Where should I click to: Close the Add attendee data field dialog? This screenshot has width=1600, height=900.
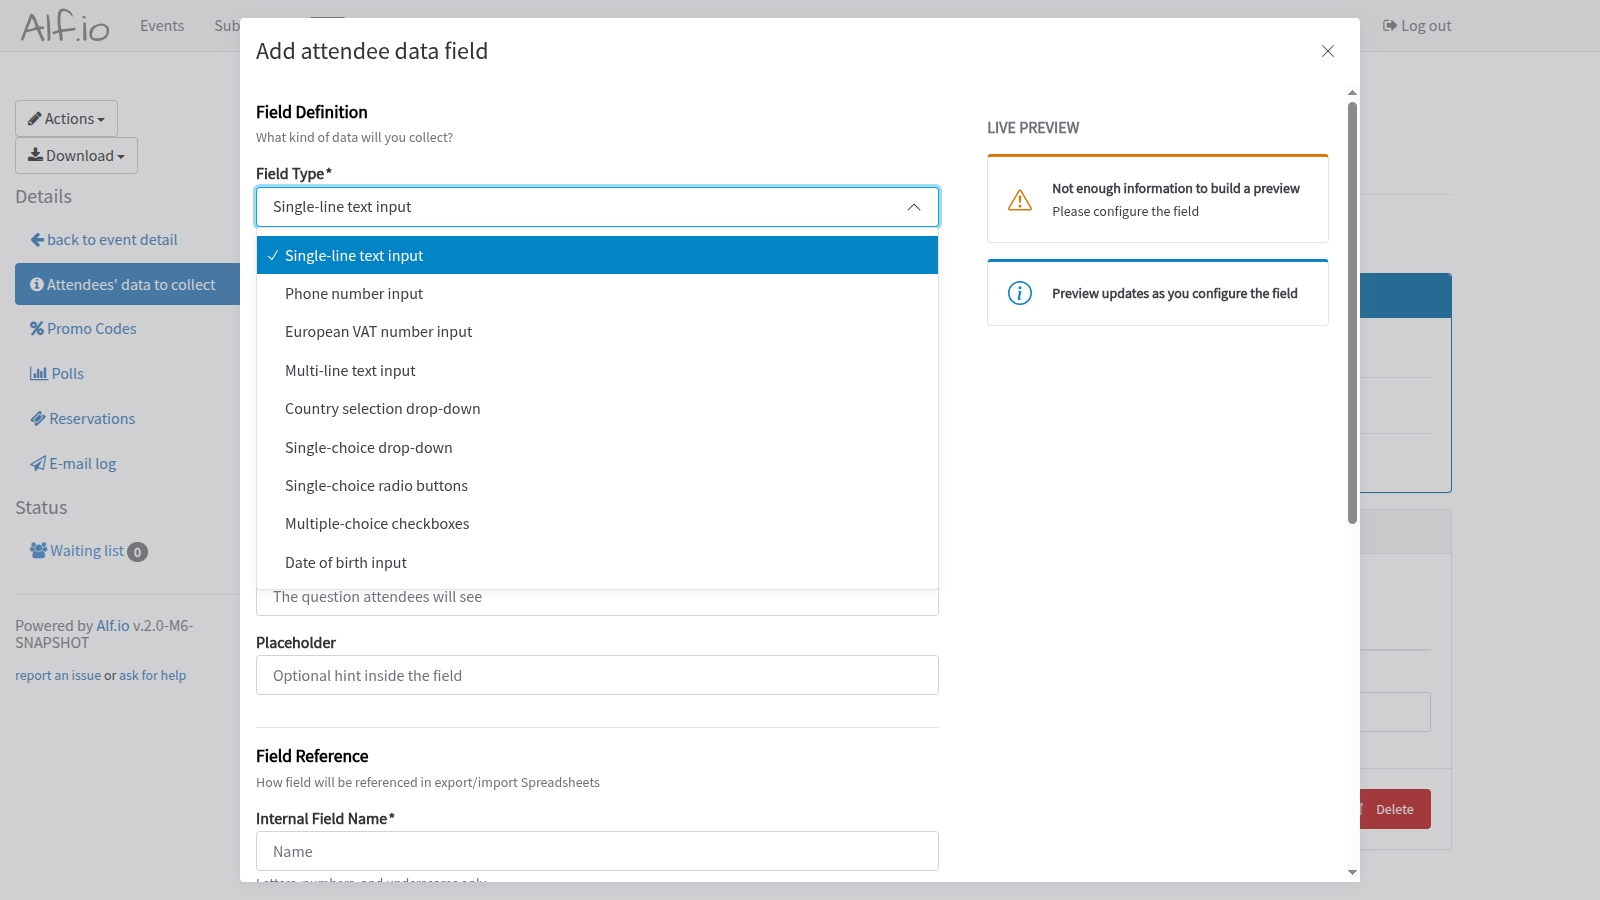(x=1327, y=51)
